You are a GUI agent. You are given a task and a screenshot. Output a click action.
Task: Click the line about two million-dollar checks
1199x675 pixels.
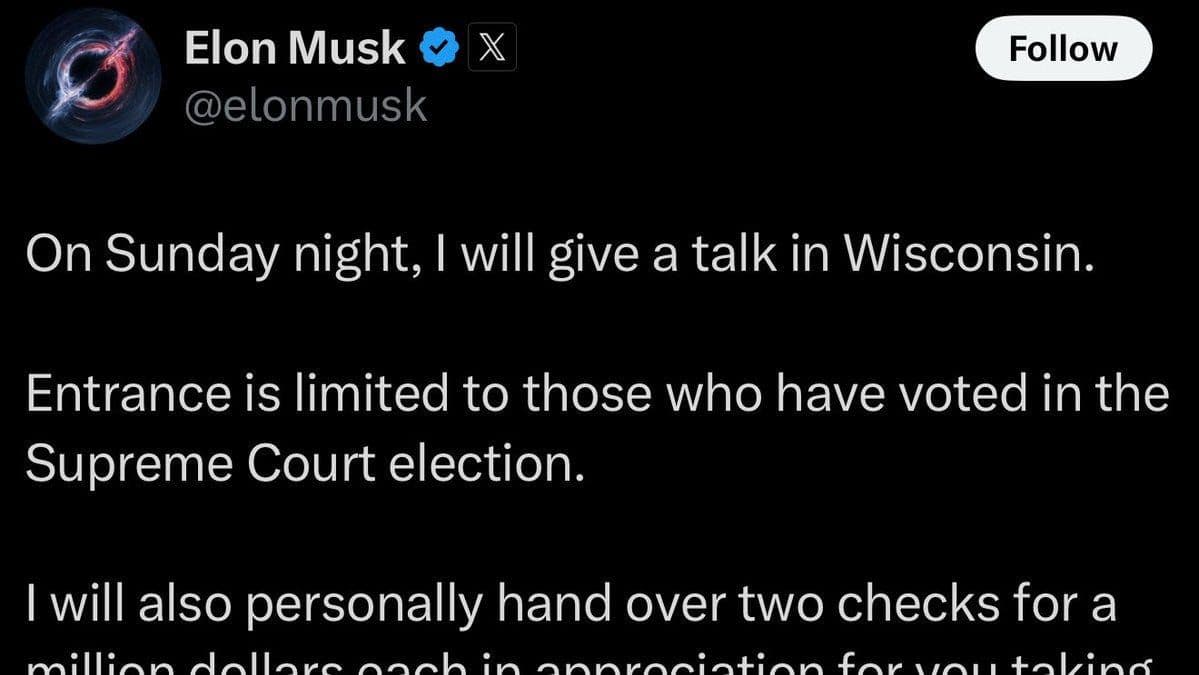point(570,602)
